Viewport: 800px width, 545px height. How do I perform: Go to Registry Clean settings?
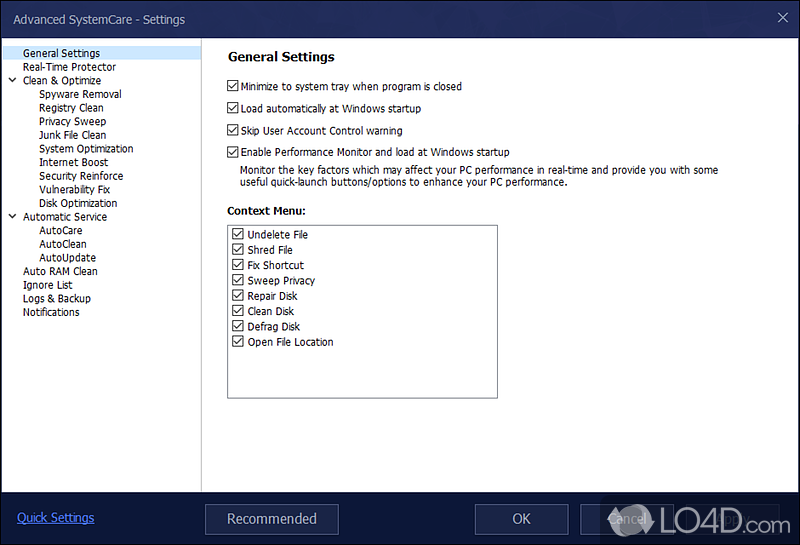tap(71, 108)
